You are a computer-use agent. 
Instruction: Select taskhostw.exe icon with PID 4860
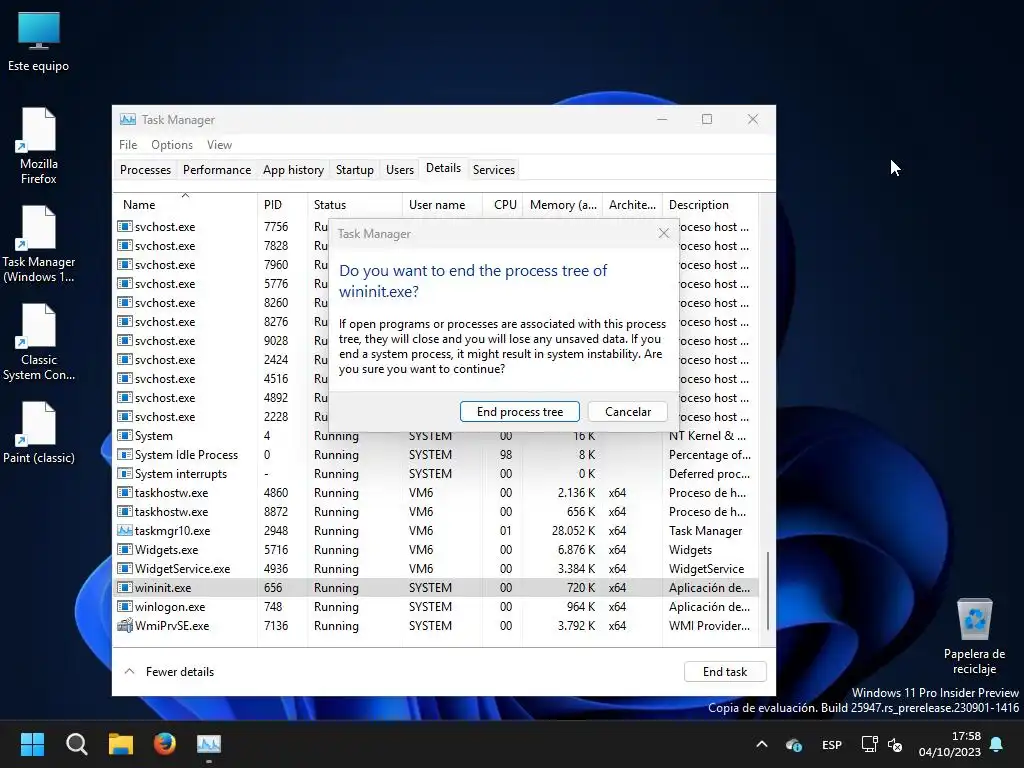[x=125, y=492]
